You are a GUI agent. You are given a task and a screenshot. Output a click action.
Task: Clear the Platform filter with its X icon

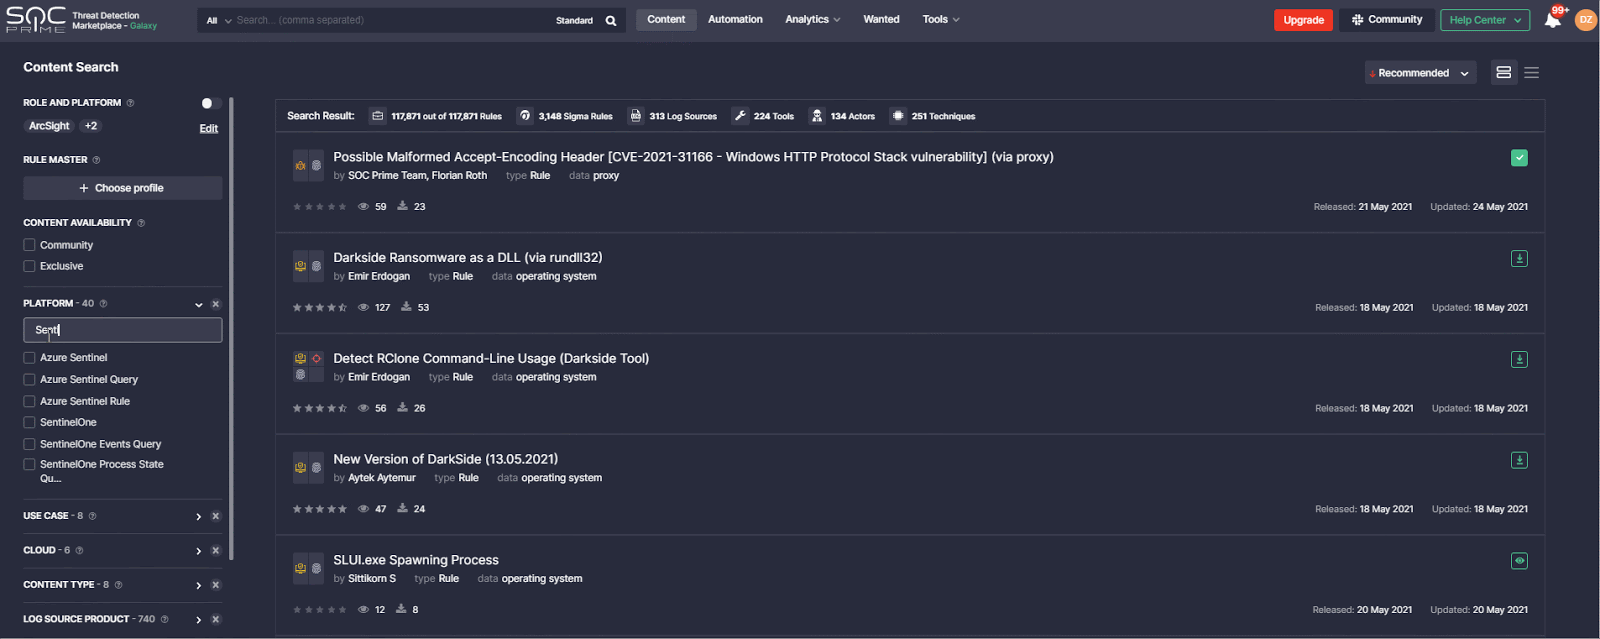[x=216, y=304]
